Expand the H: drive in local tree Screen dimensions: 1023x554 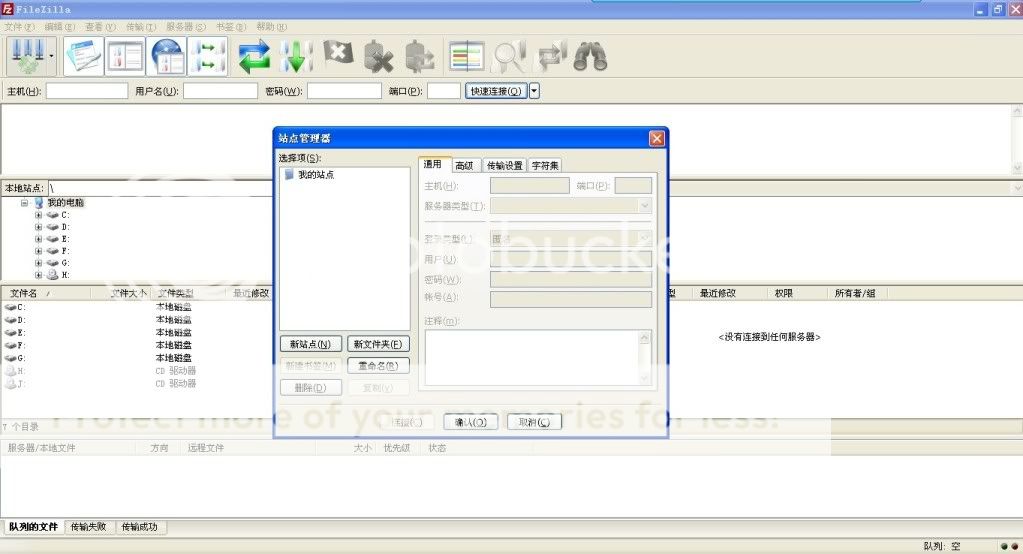[x=38, y=275]
